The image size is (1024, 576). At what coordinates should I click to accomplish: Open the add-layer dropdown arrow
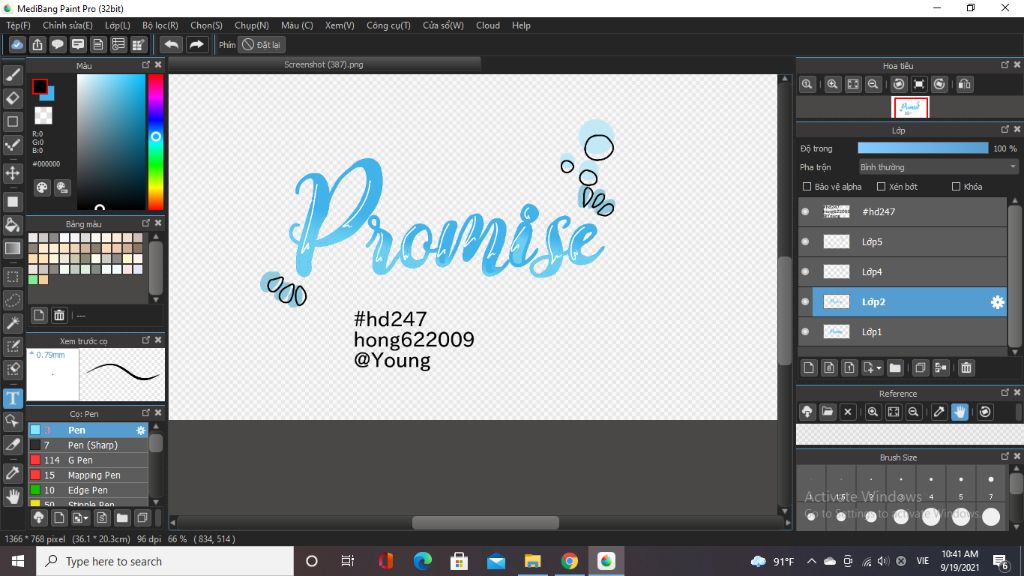click(878, 368)
